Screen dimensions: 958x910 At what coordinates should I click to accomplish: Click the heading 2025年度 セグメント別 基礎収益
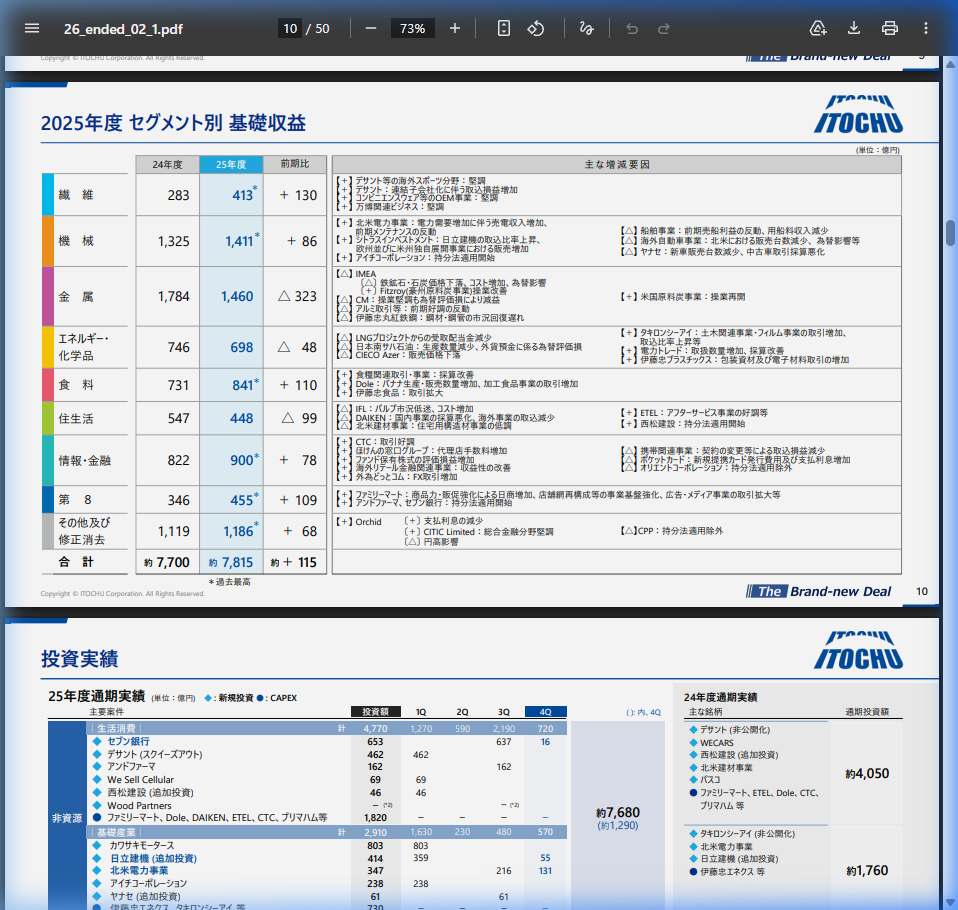pyautogui.click(x=173, y=123)
